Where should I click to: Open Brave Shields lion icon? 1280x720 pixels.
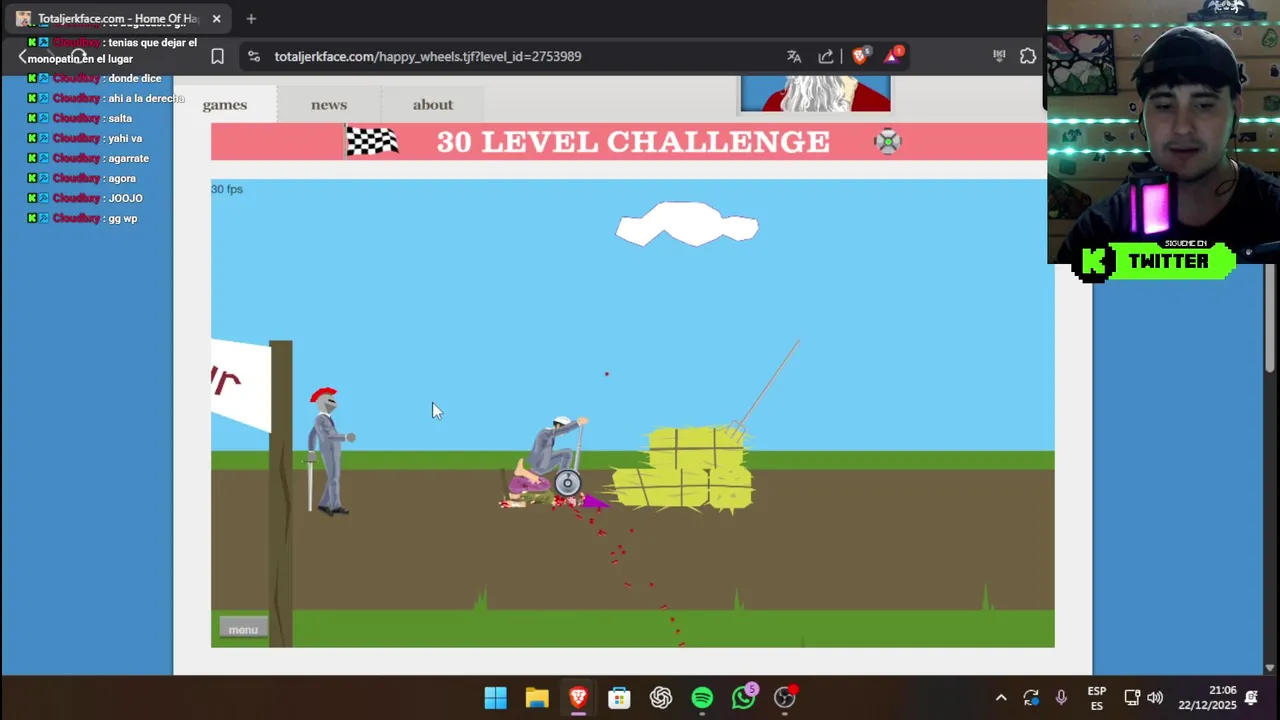tap(860, 55)
